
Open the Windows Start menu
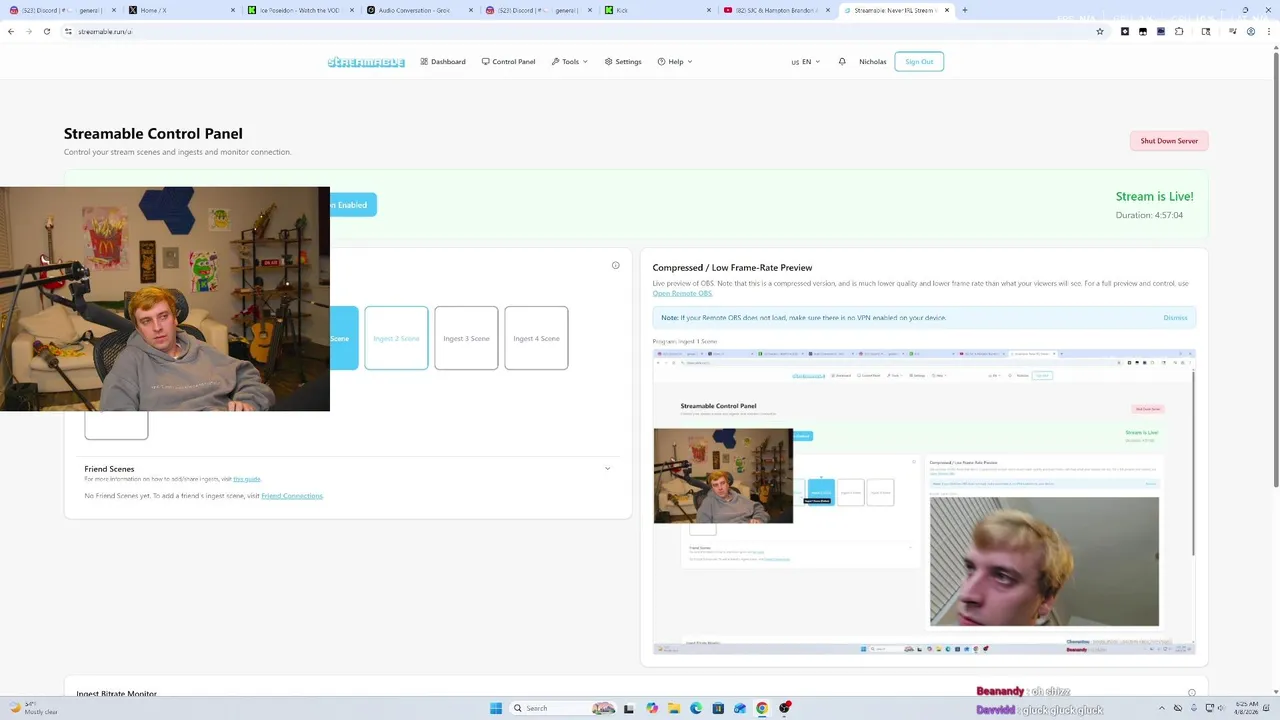coord(496,708)
